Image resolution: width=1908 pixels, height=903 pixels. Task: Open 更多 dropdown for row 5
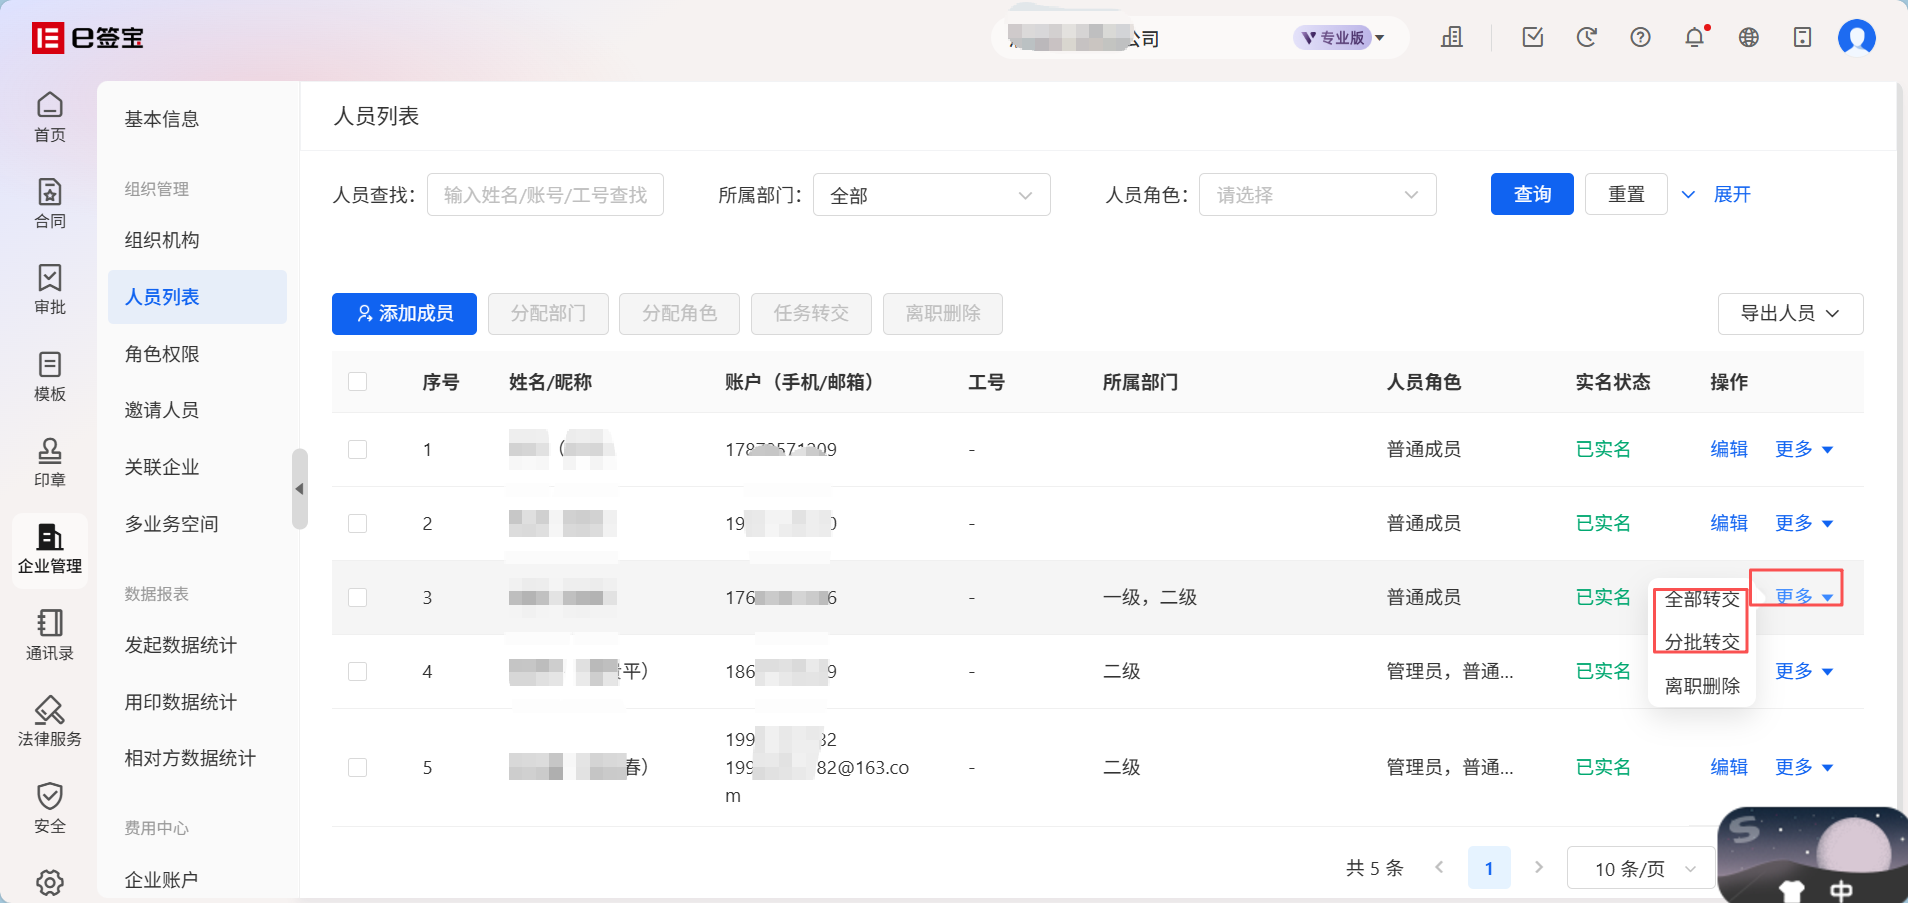(x=1804, y=767)
